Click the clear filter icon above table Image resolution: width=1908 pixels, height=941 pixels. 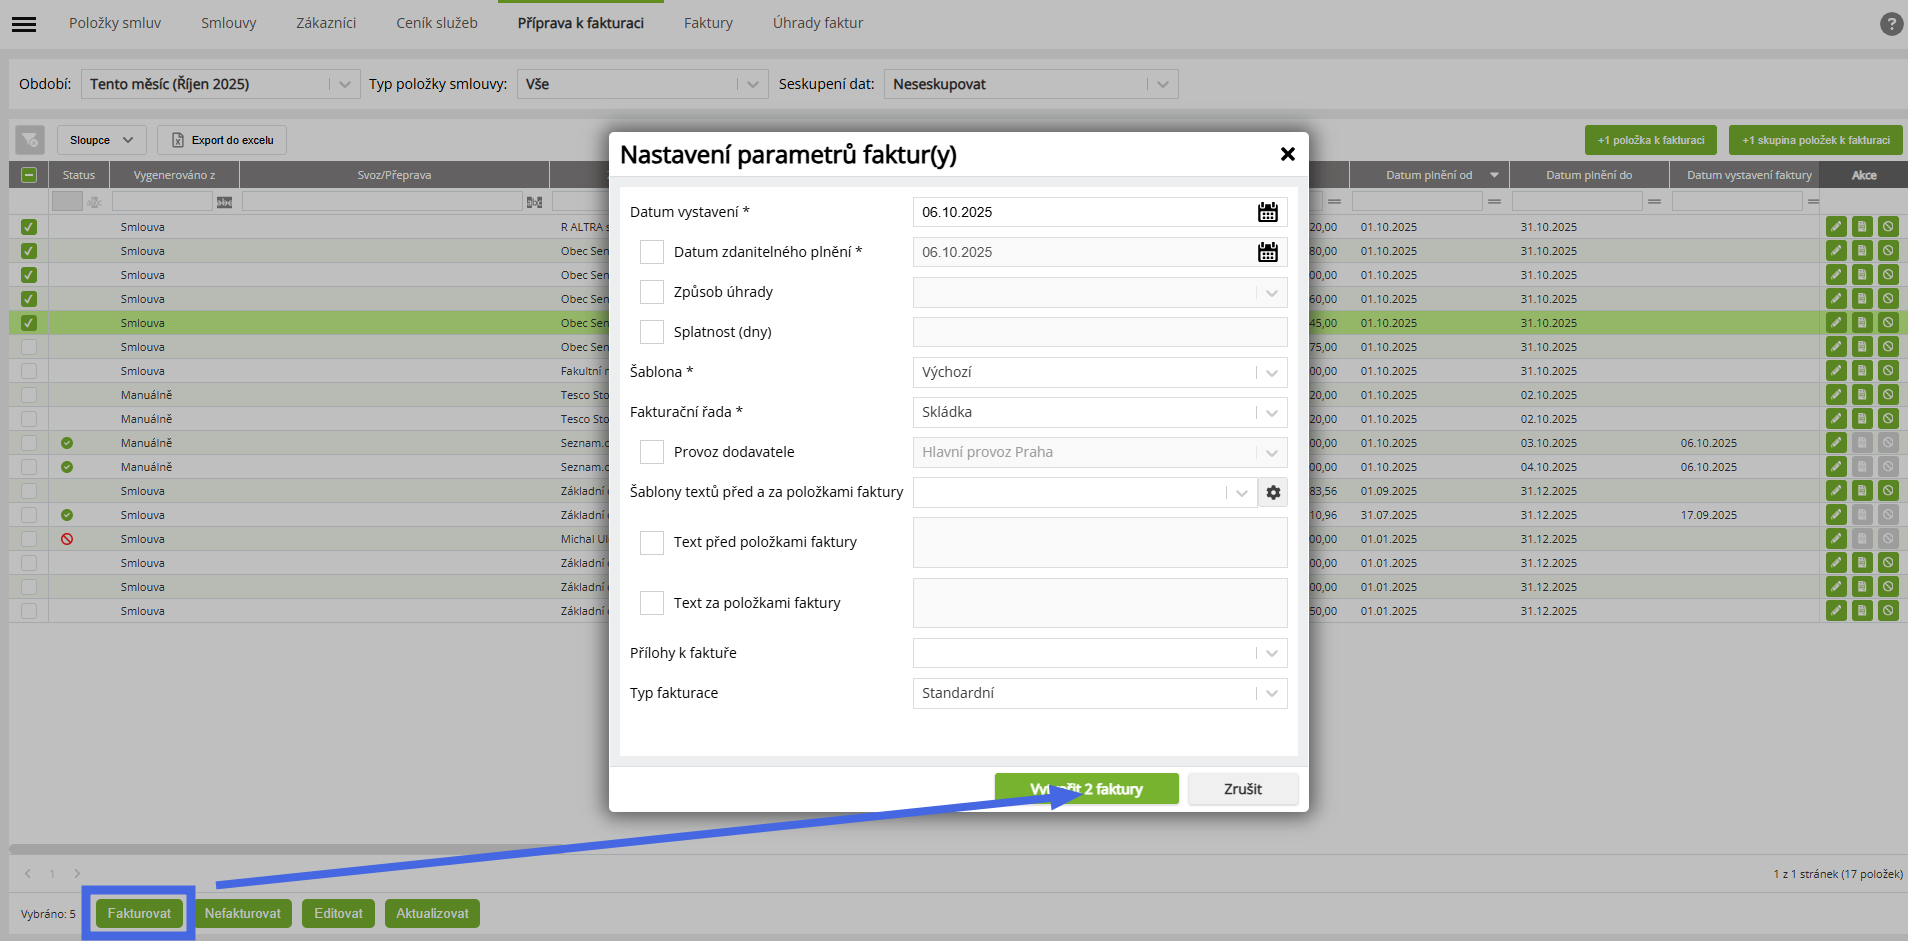(x=29, y=140)
